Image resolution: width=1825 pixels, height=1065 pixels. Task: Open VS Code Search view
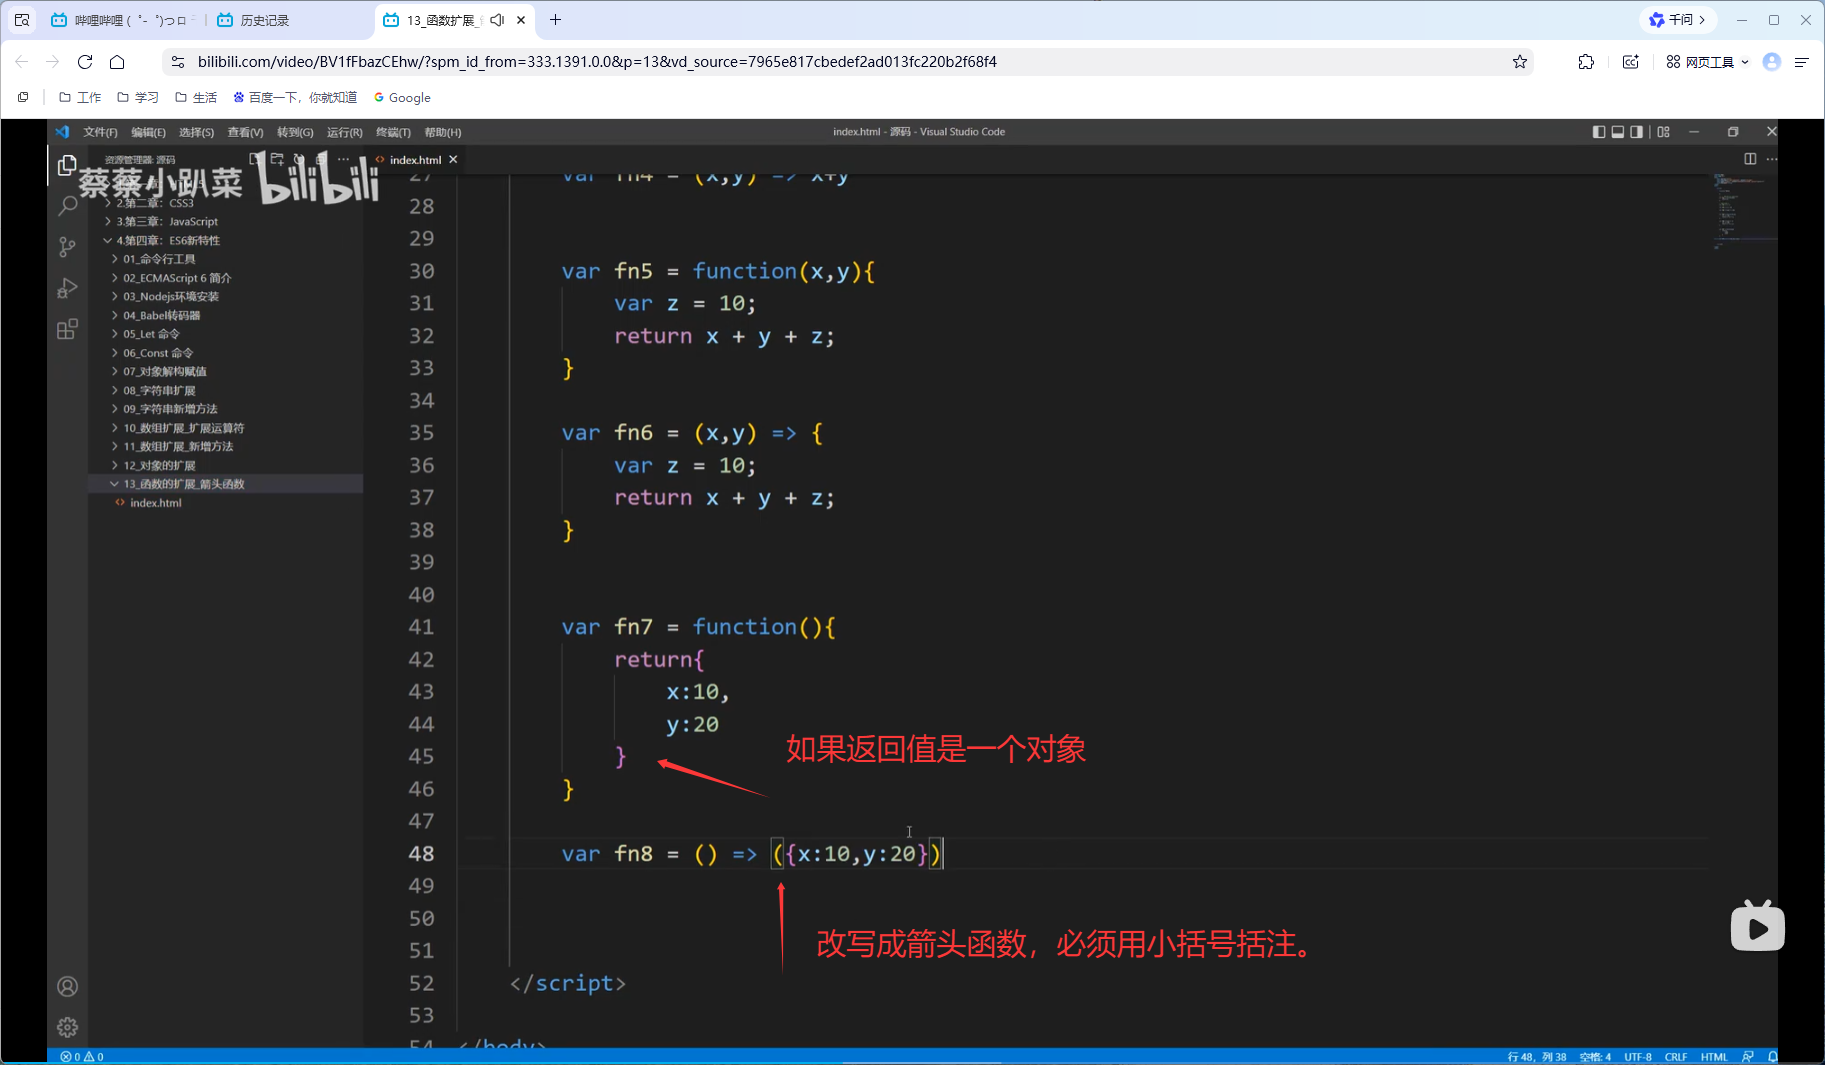[67, 206]
